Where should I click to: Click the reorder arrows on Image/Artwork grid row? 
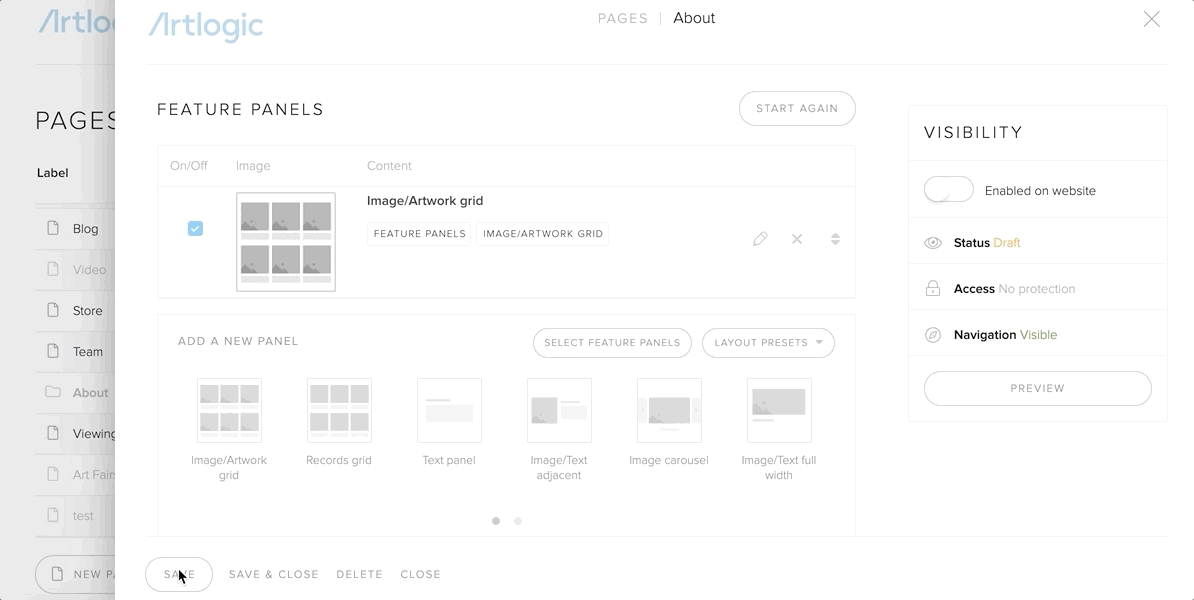pyautogui.click(x=835, y=239)
